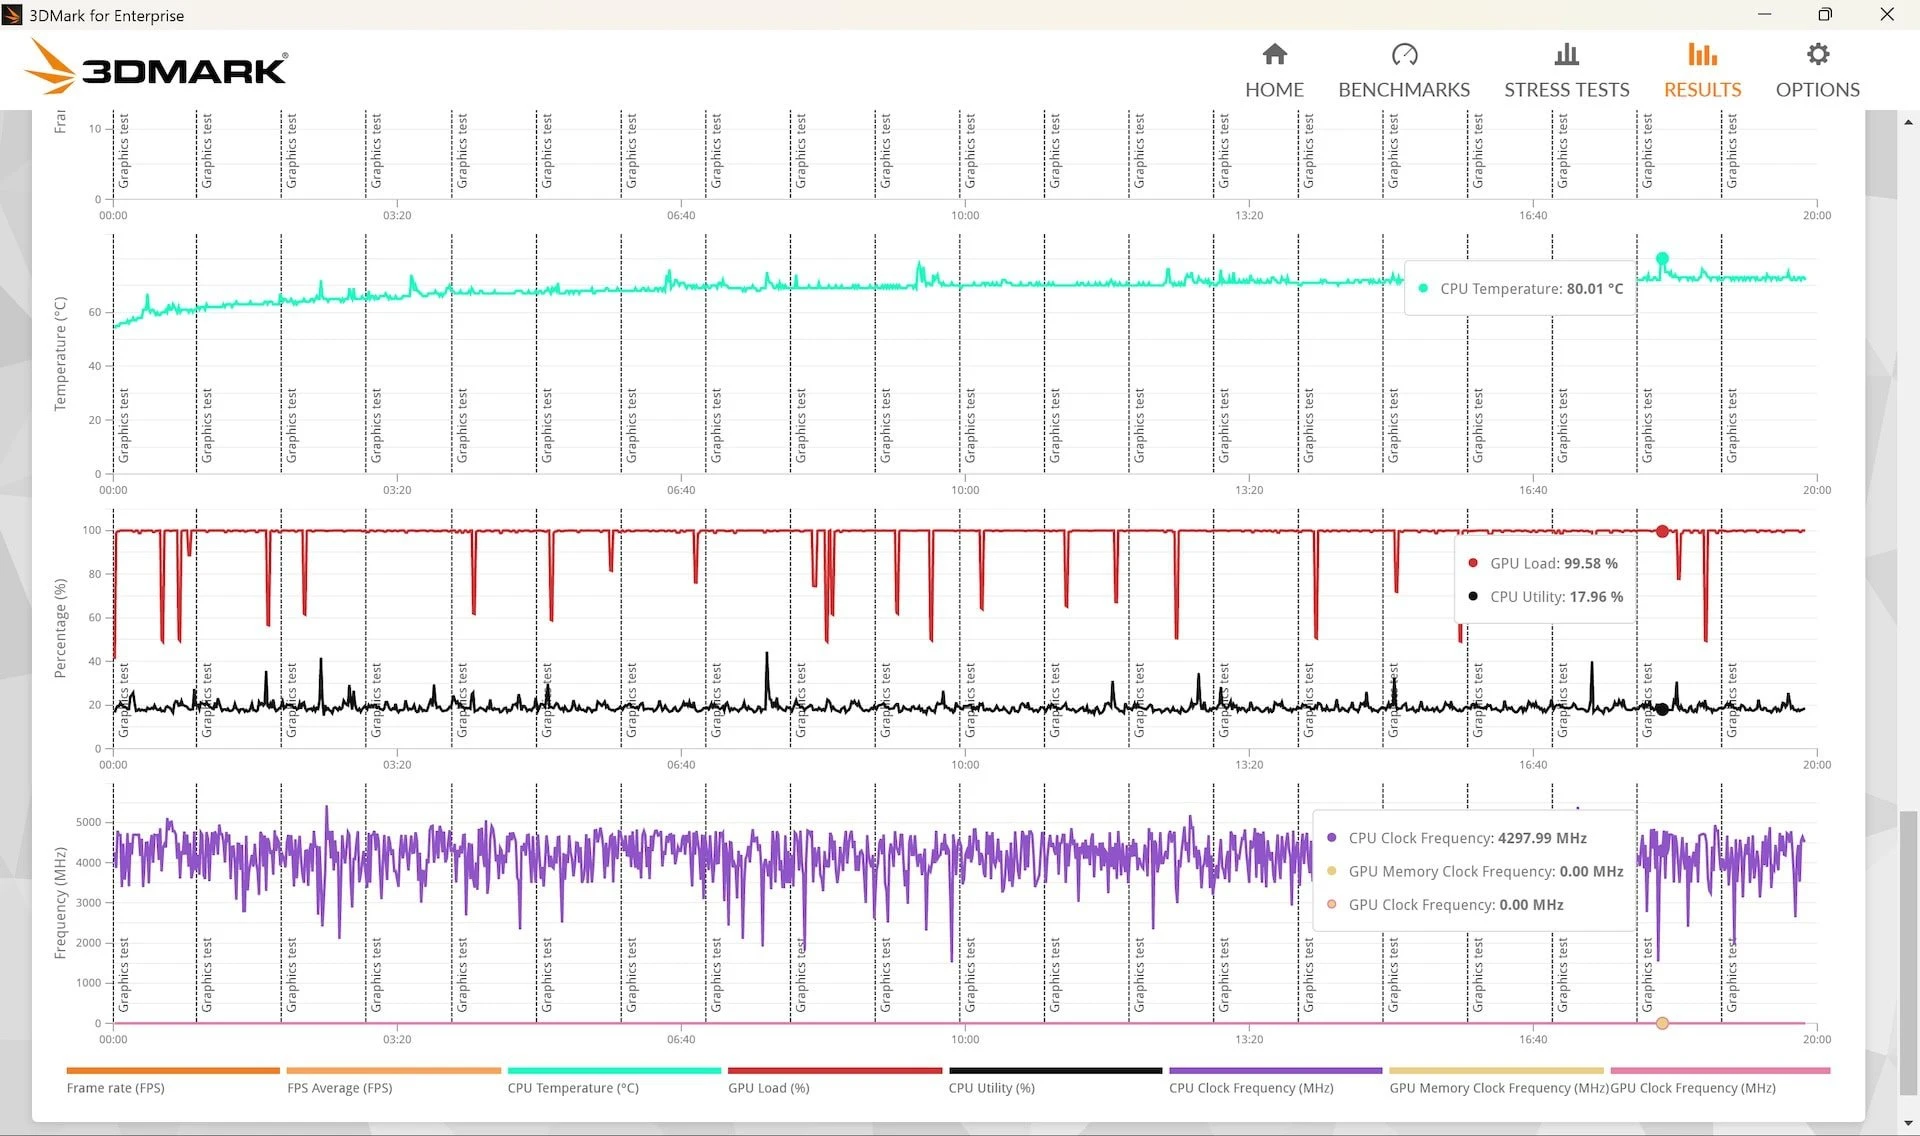Click the 06:40 tick on temperature chart
Image resolution: width=1920 pixels, height=1136 pixels.
pyautogui.click(x=681, y=490)
